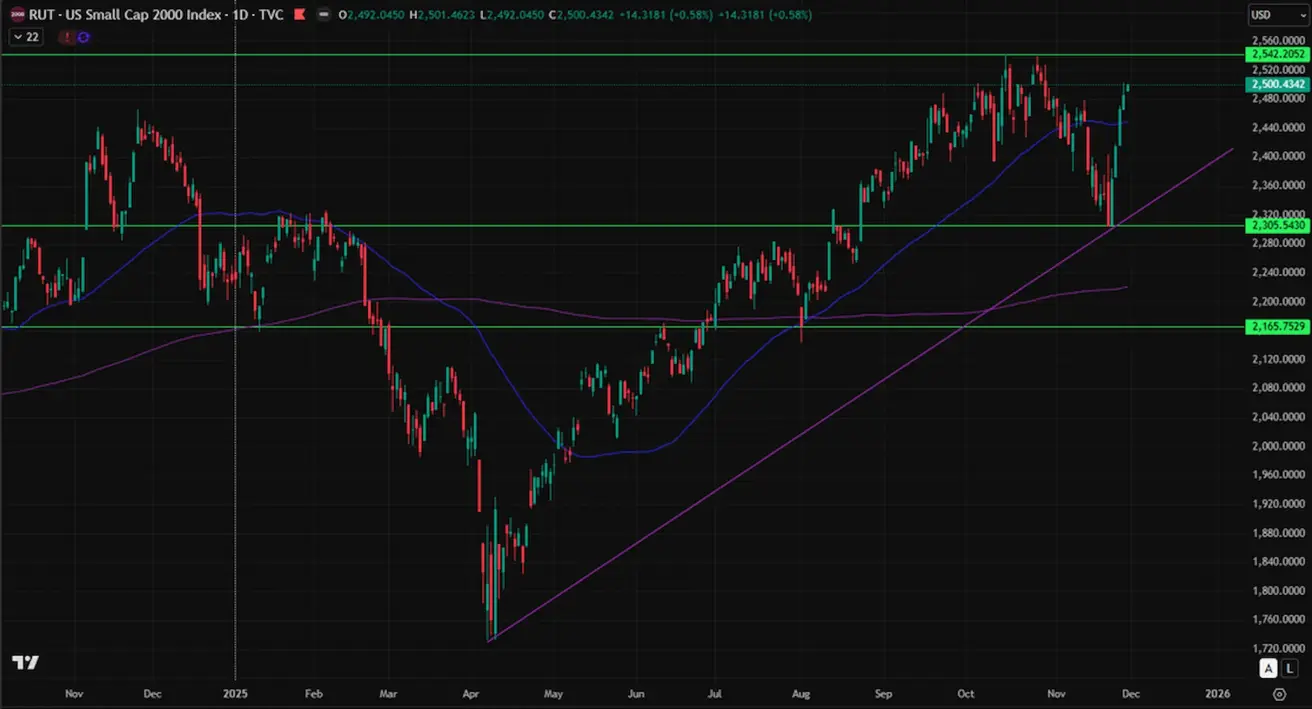The image size is (1312, 709).
Task: Click the gray market status icon
Action: point(321,16)
